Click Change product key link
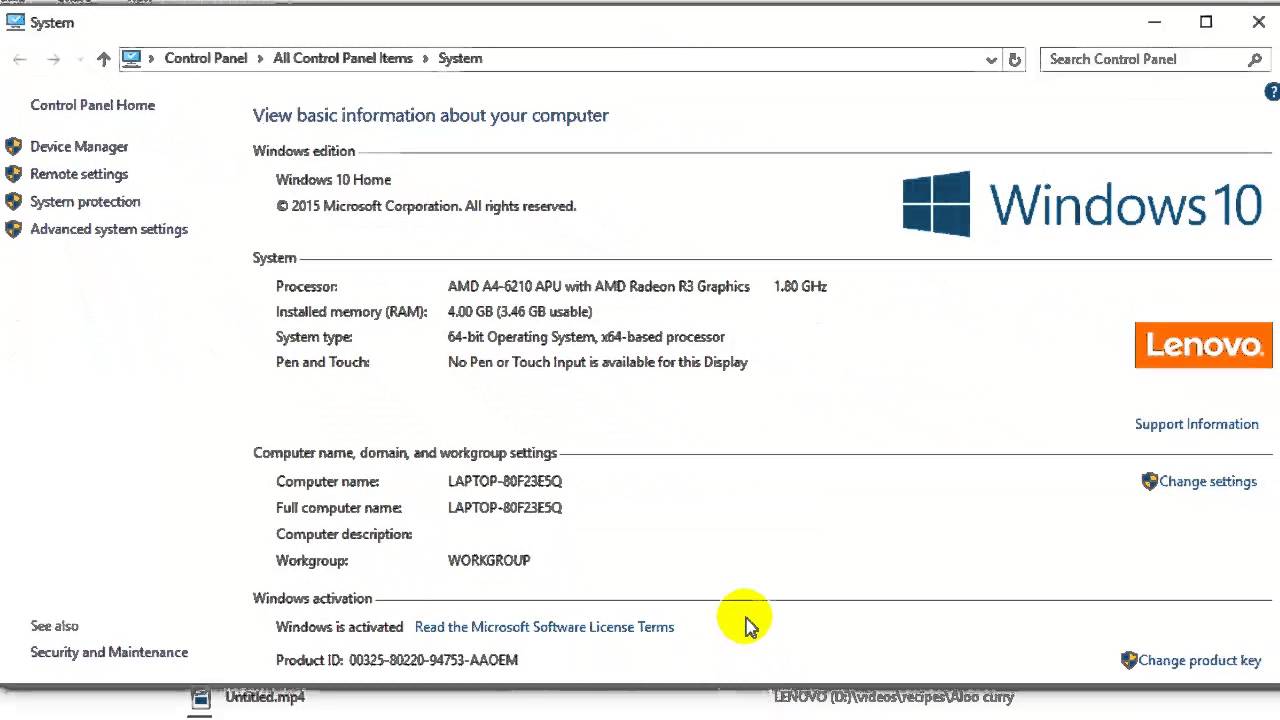Viewport: 1280px width, 720px height. click(1200, 660)
